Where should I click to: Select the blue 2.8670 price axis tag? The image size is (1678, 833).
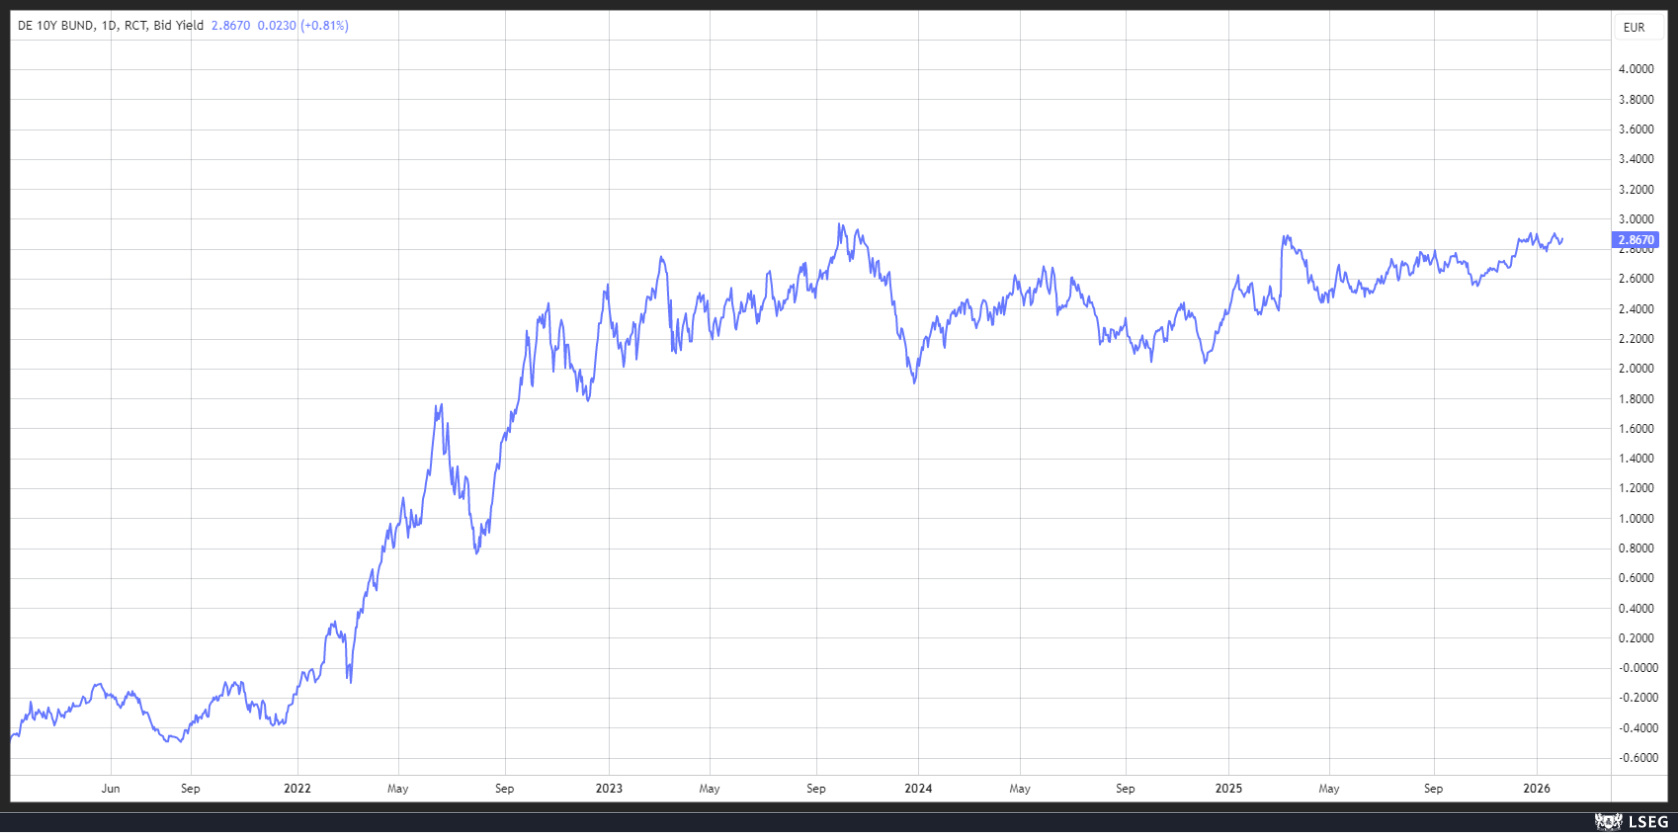(x=1636, y=240)
